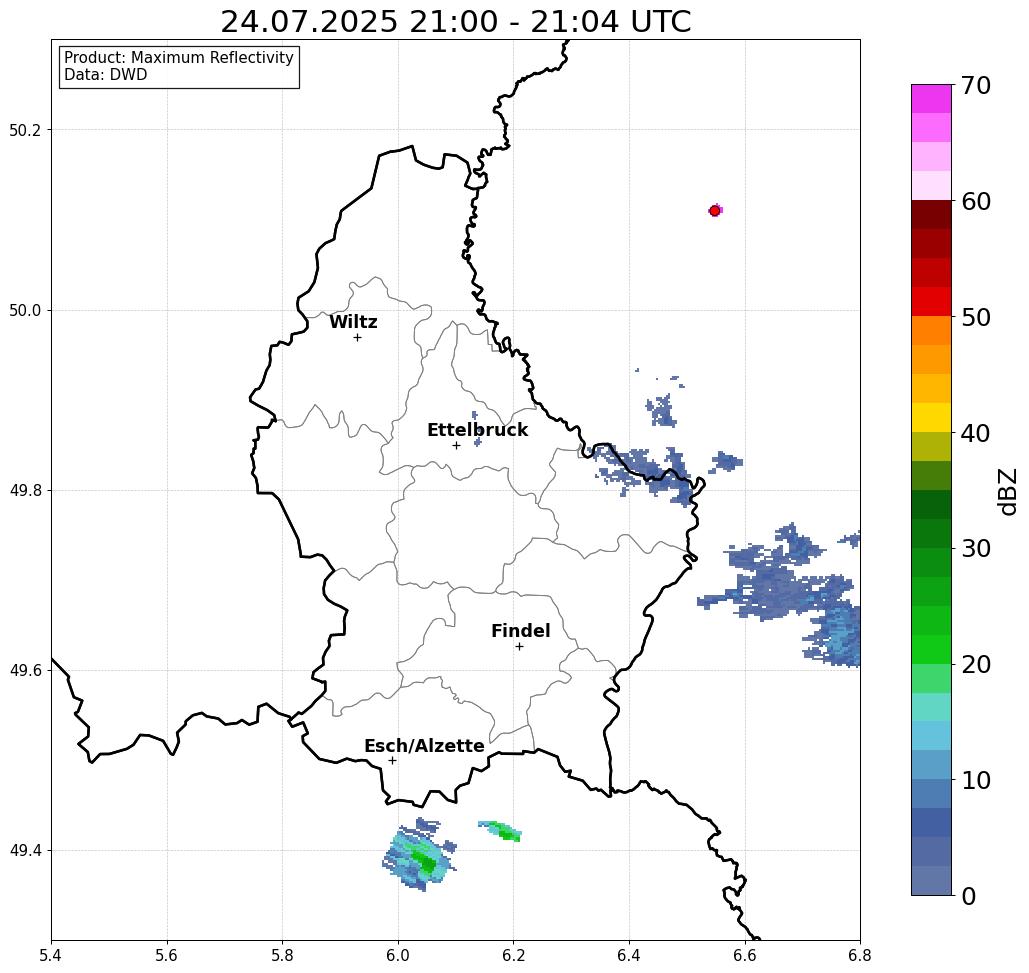
Task: Click the colorbar tick label 30
Action: [x=976, y=549]
